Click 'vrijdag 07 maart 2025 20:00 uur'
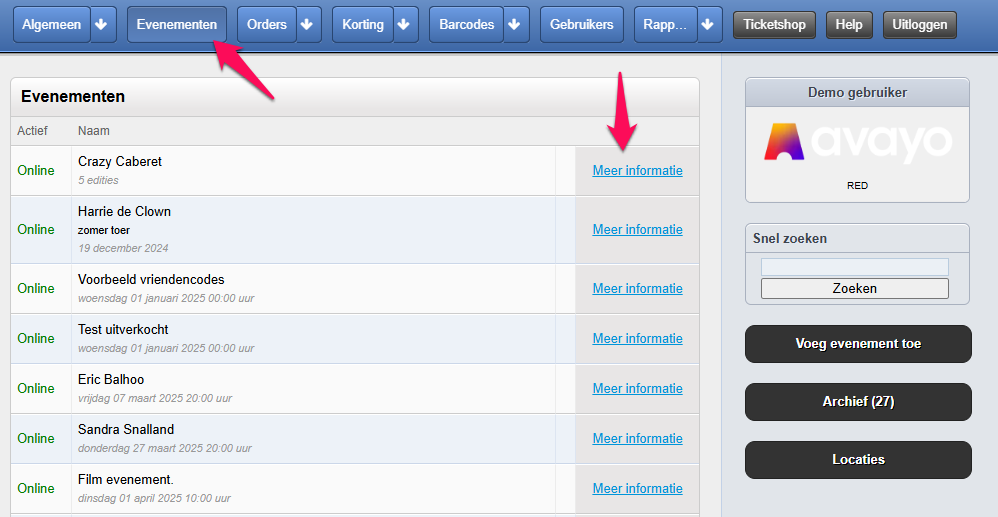Viewport: 998px width, 517px height. [155, 399]
